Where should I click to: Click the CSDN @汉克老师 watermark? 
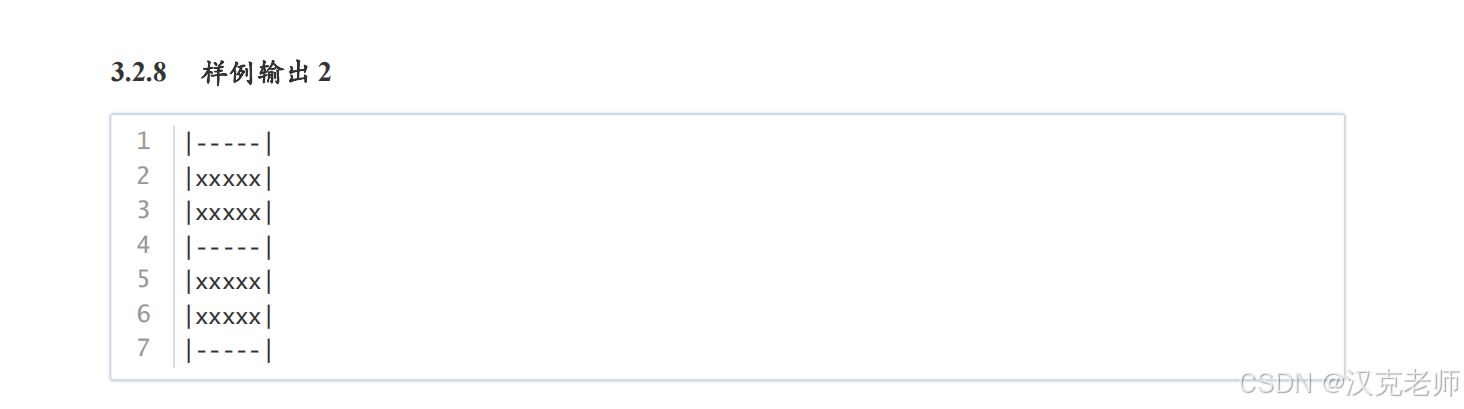click(1349, 382)
